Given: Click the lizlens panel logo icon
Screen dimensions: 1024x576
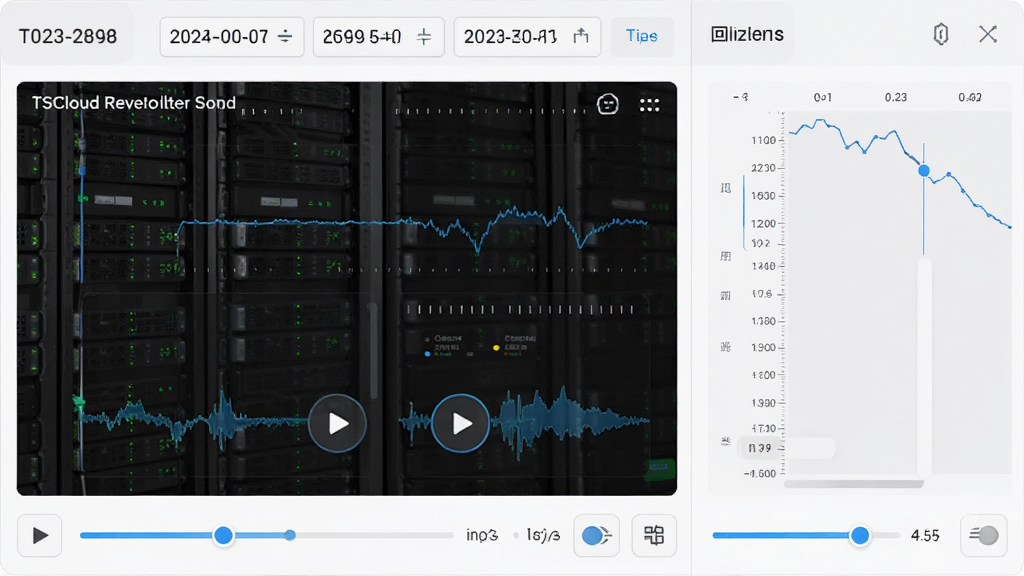Looking at the screenshot, I should [x=718, y=35].
